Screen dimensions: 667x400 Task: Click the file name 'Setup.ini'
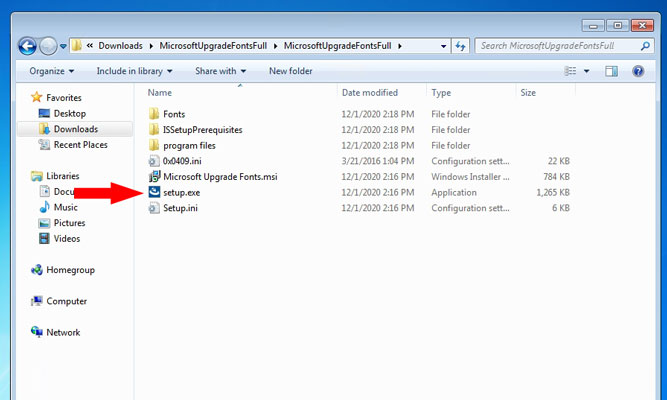coord(180,208)
